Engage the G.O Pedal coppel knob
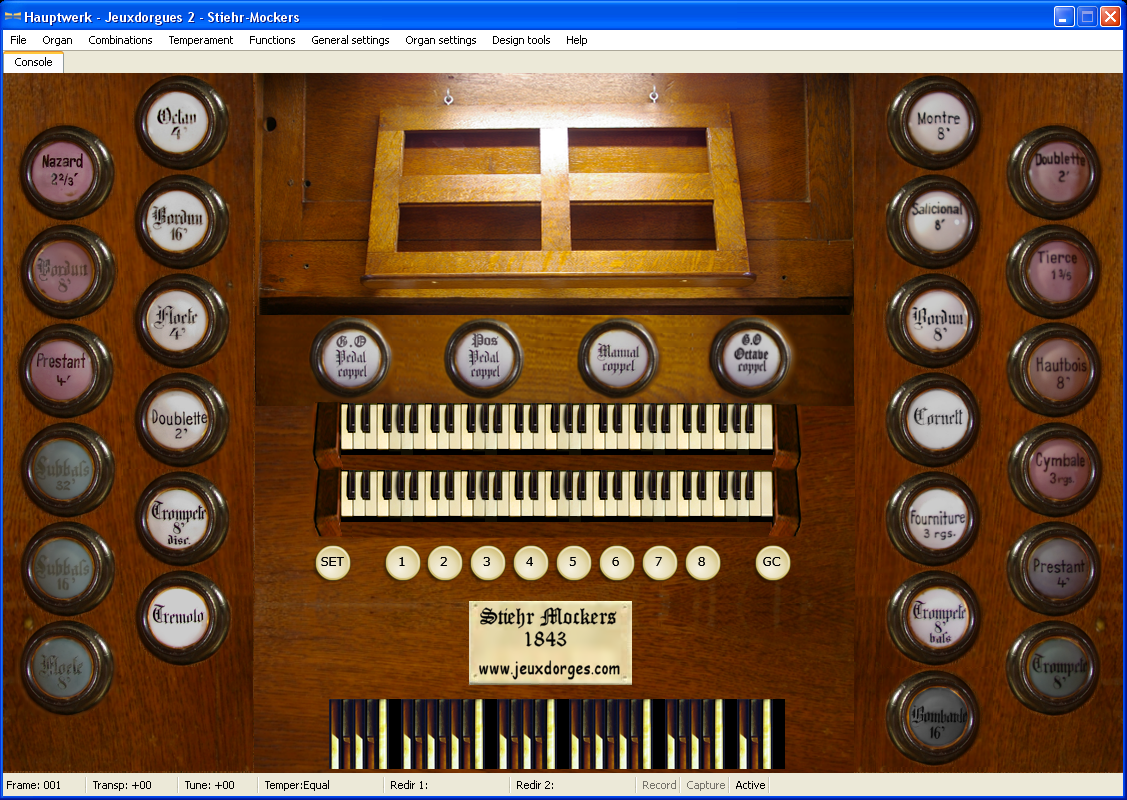The image size is (1127, 800). click(350, 357)
